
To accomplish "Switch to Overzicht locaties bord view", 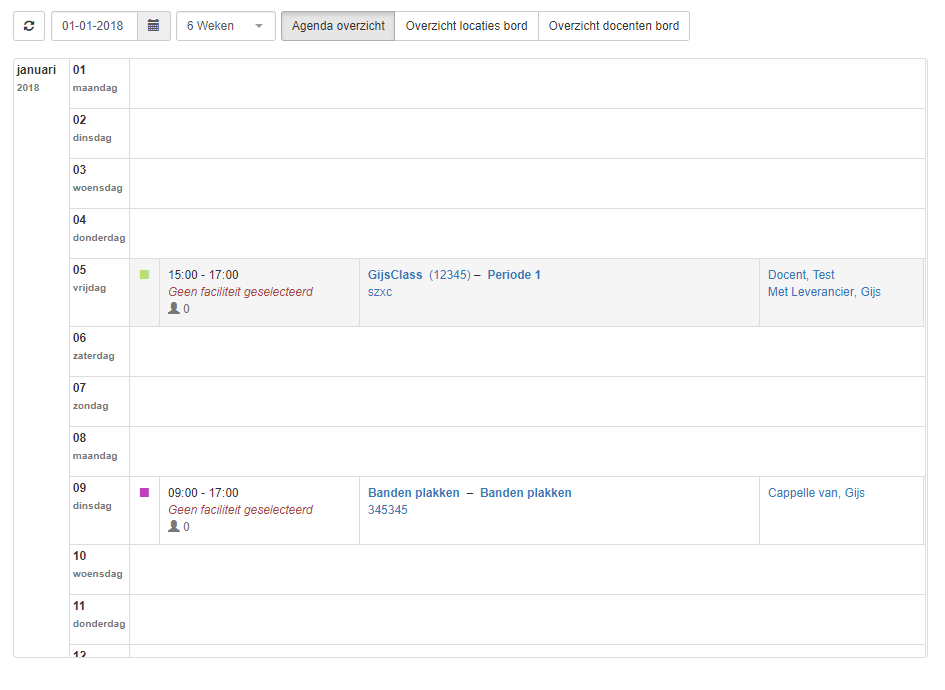I will pos(466,26).
